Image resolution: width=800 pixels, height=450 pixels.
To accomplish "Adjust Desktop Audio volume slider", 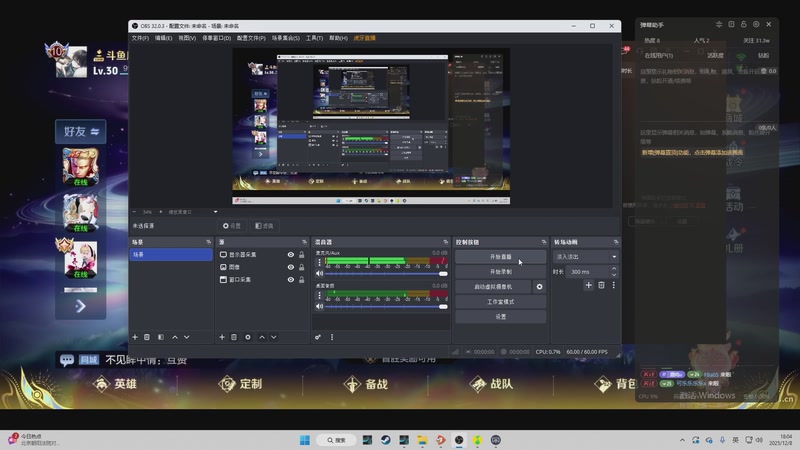I will 386,307.
